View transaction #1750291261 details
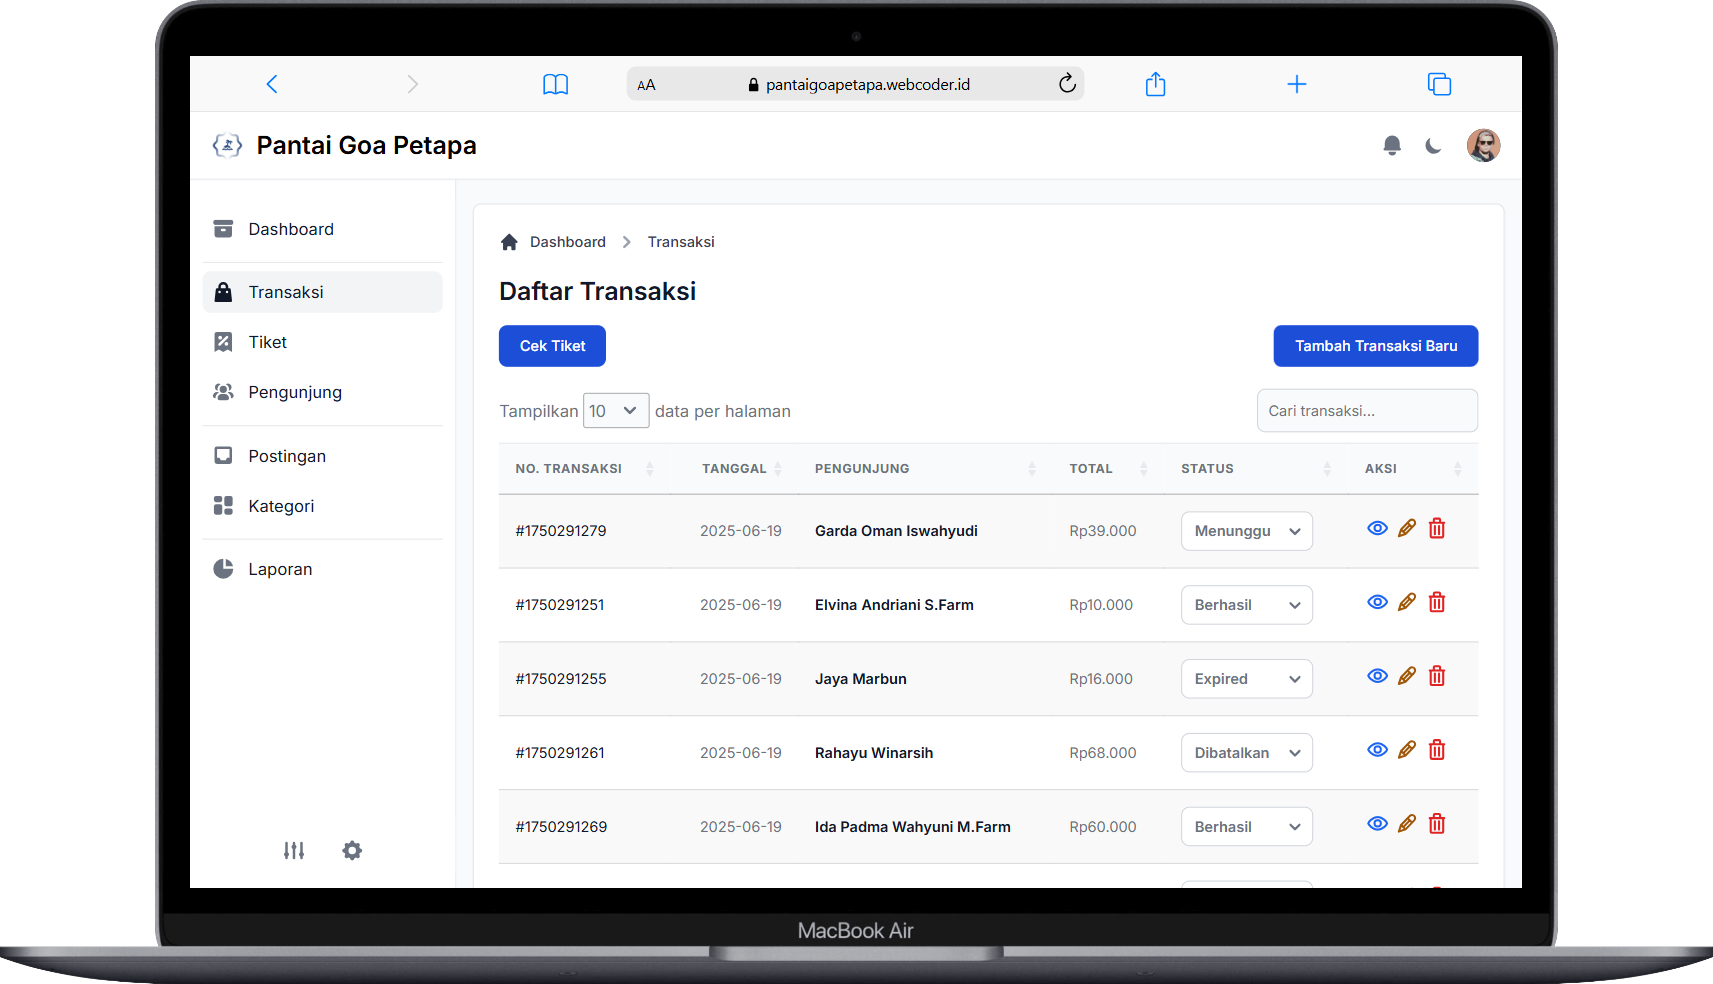This screenshot has height=984, width=1713. tap(1377, 750)
